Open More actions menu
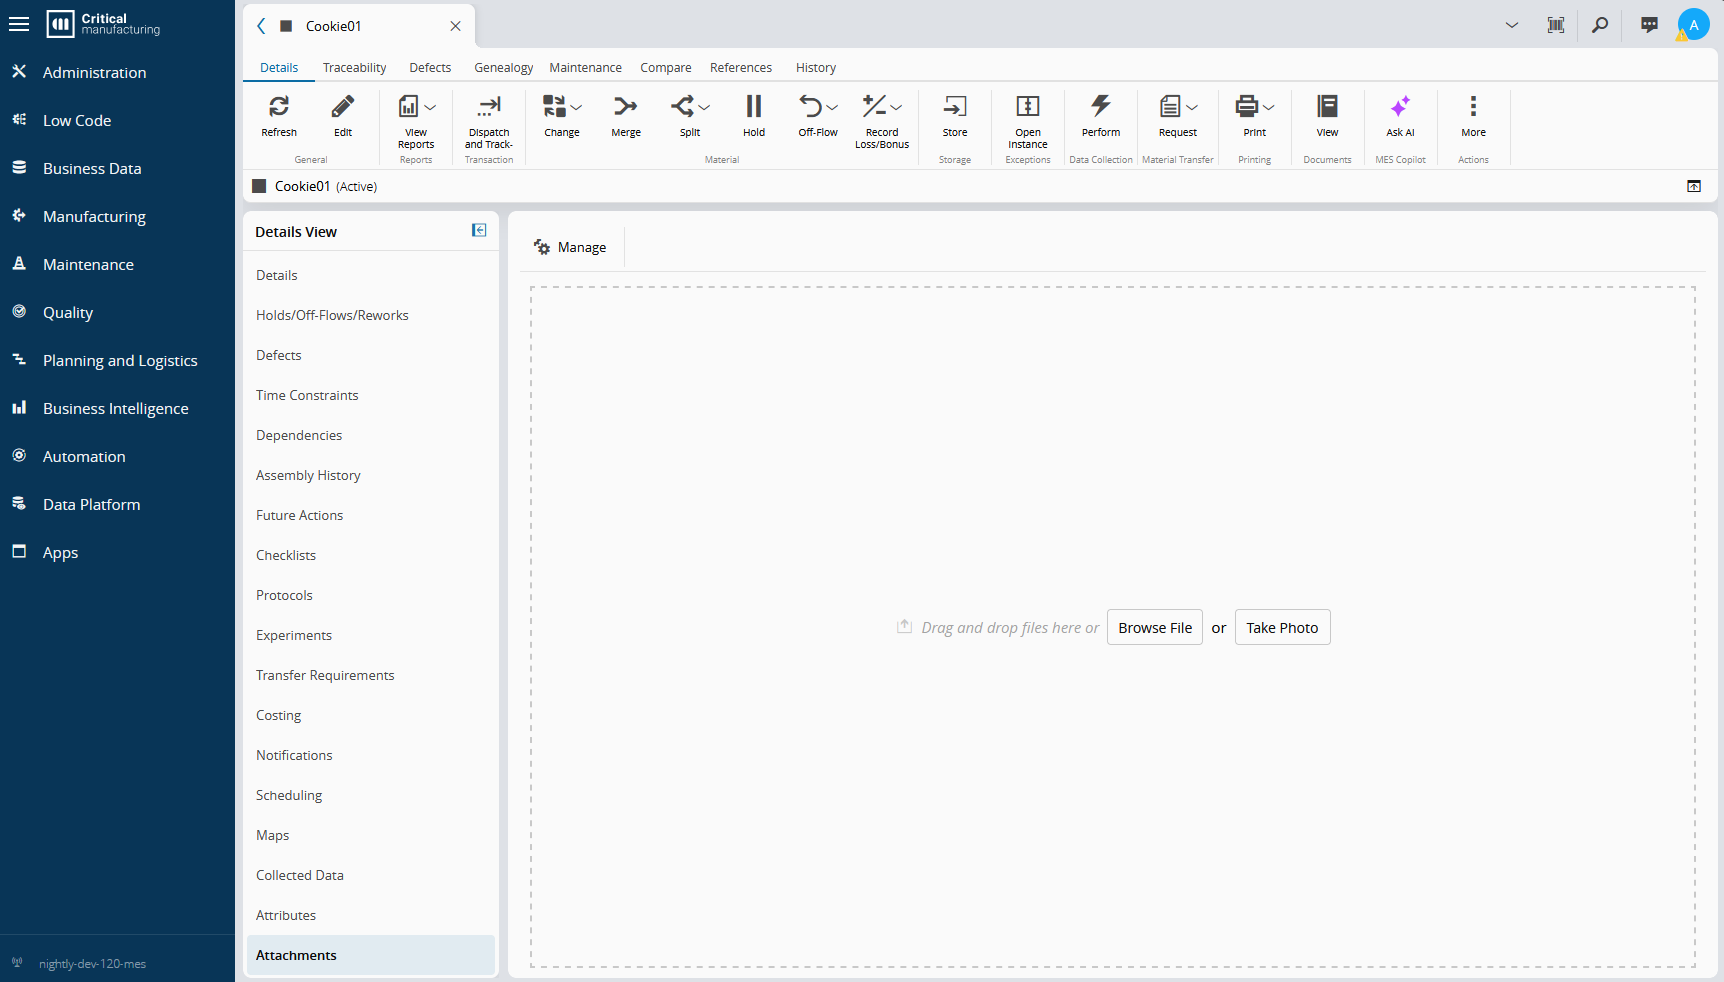The image size is (1724, 982). [1473, 106]
